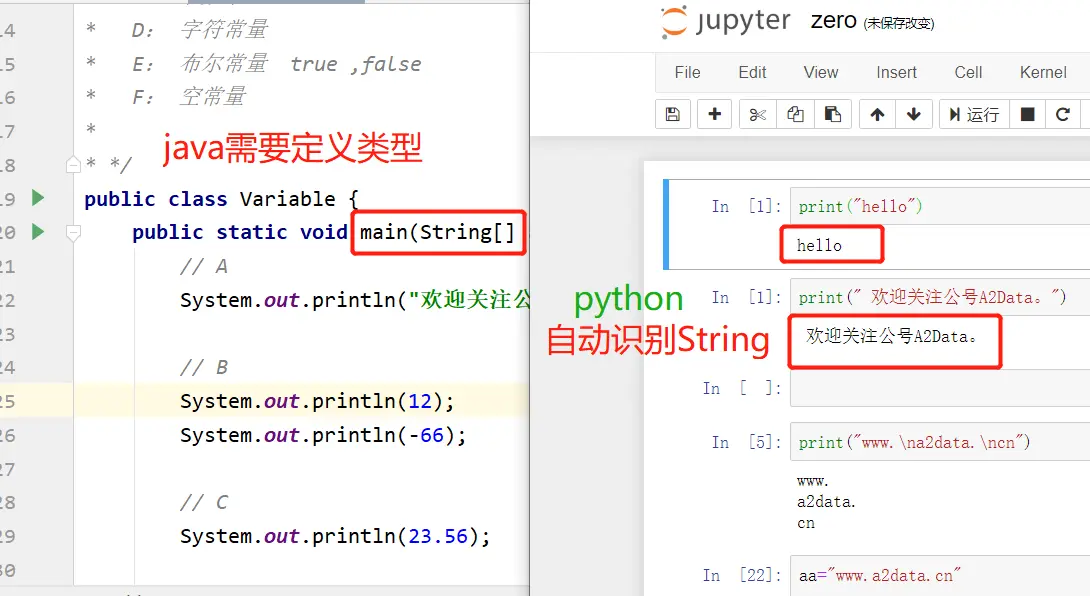Click the 欢迎关注公号A2Data output text
Viewport: 1090px width, 596px height.
click(x=891, y=337)
